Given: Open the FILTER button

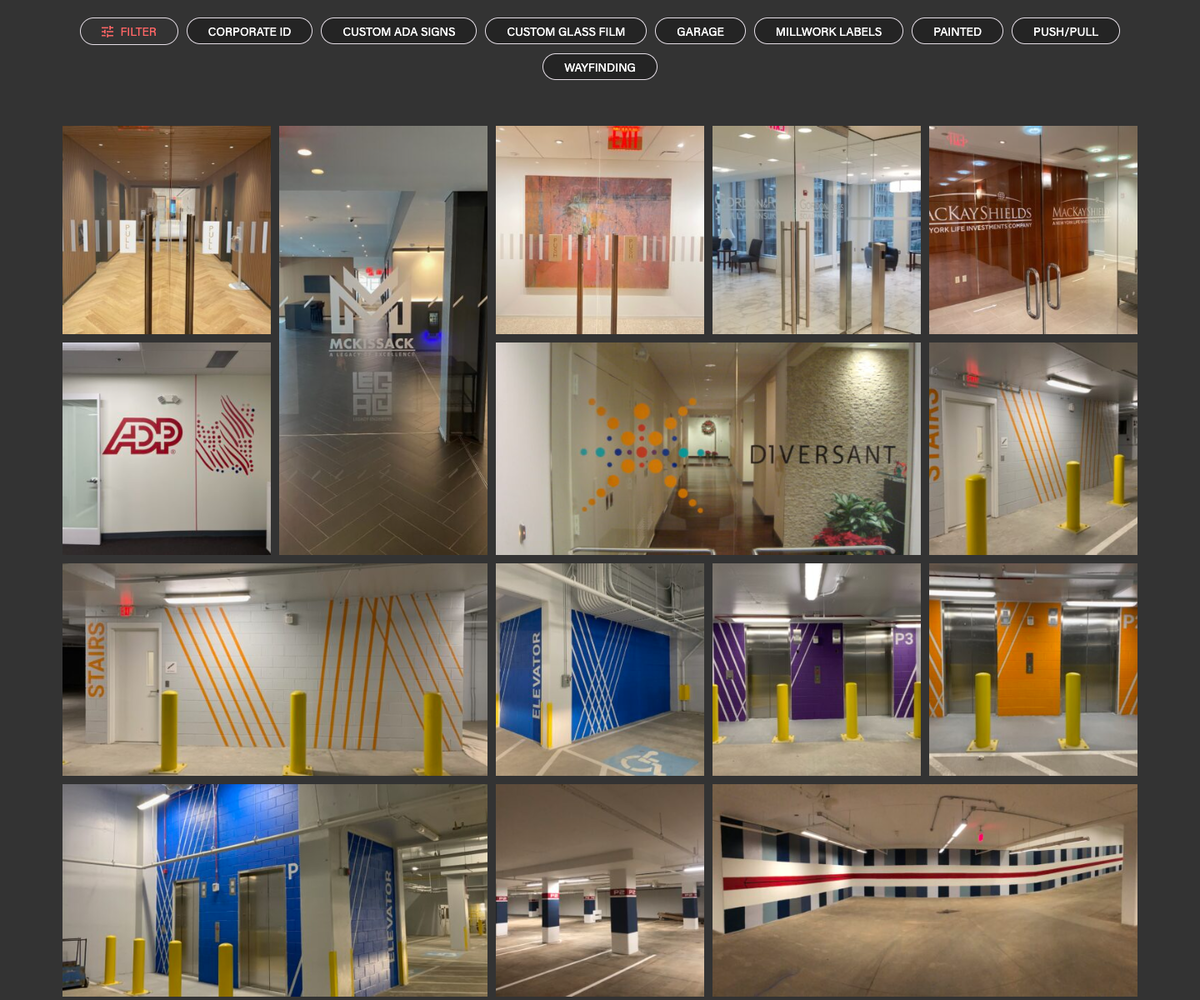Looking at the screenshot, I should pos(129,32).
